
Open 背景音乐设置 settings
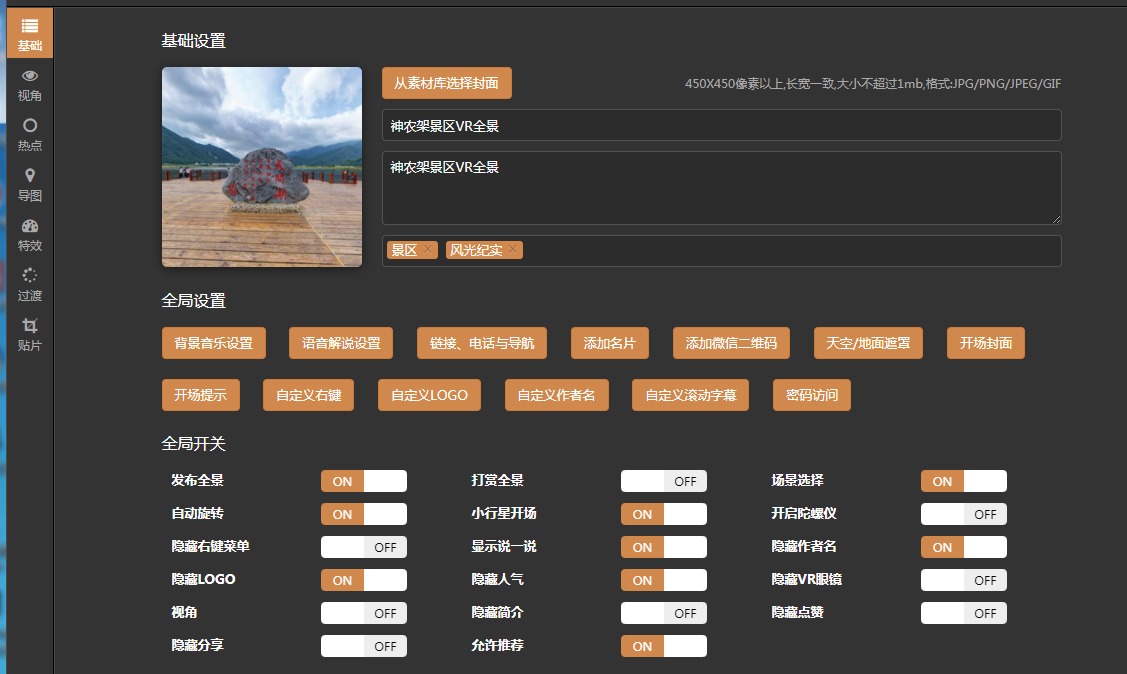click(x=213, y=343)
